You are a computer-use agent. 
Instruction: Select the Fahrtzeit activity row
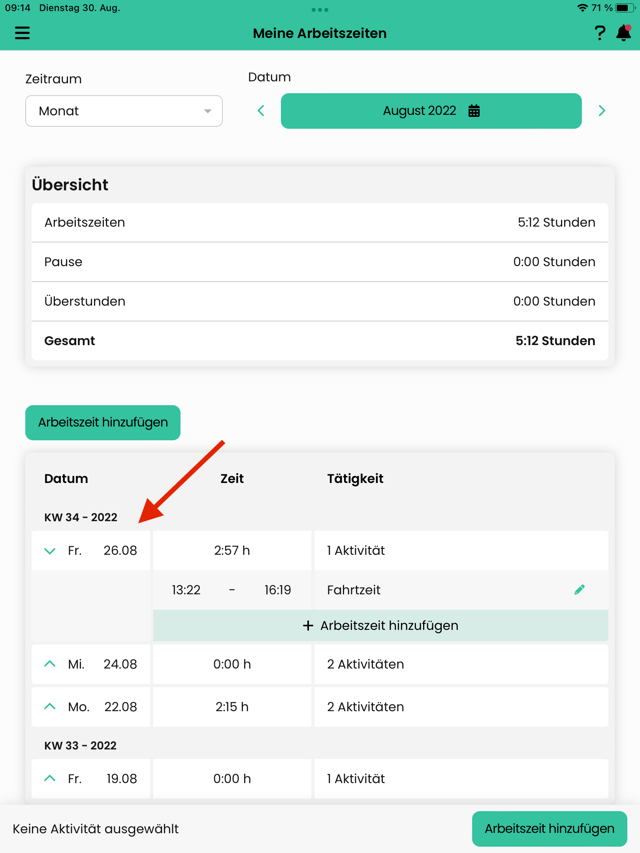click(x=461, y=590)
